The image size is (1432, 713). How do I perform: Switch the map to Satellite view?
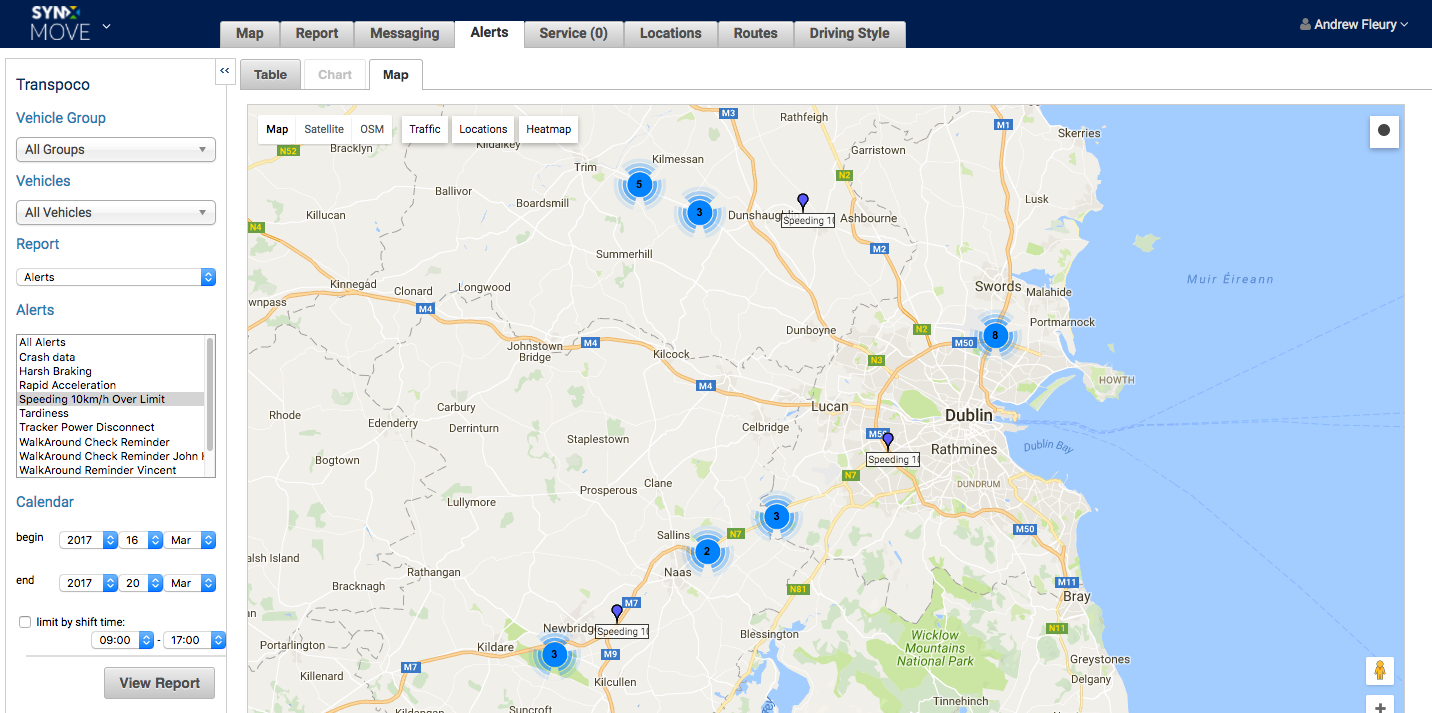tap(324, 129)
